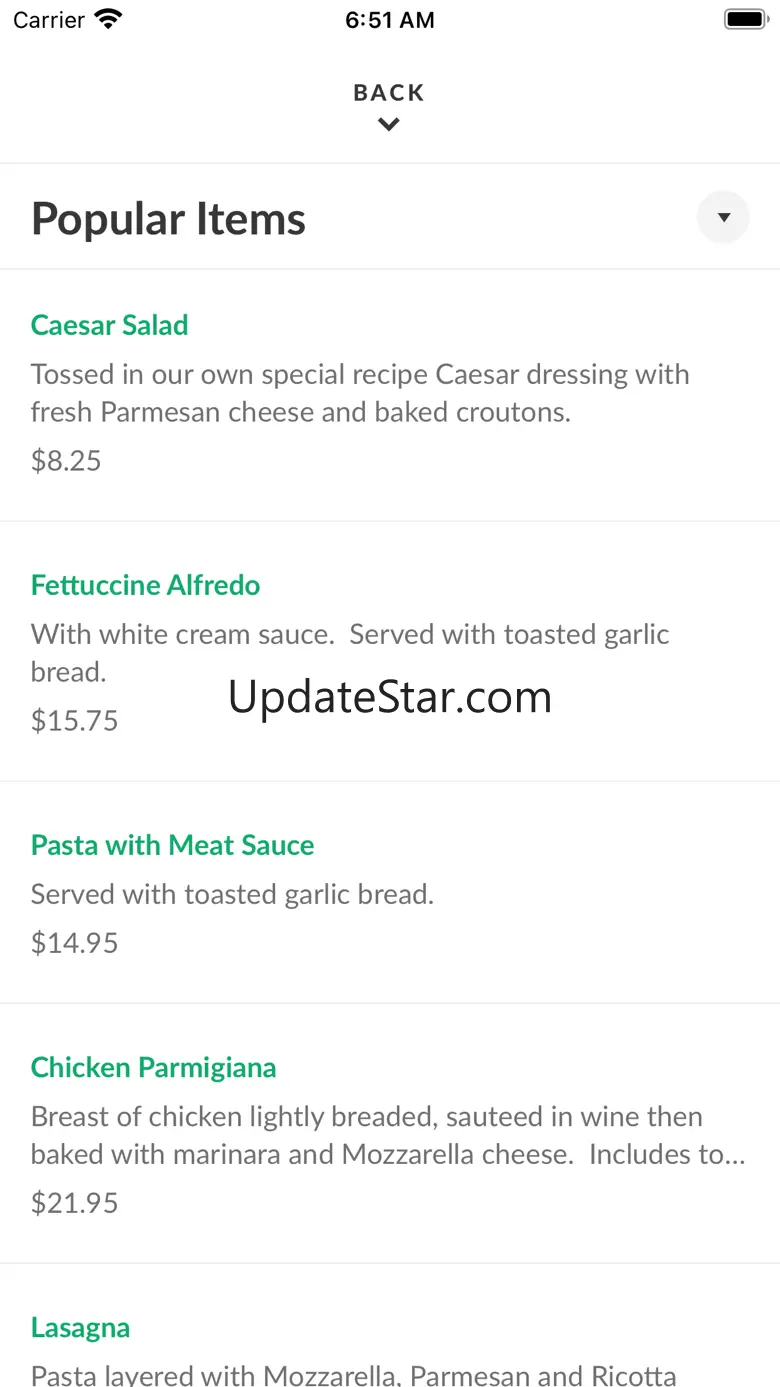Tap the Lasagna description text
Screen dimensions: 780x1387
click(x=354, y=1375)
